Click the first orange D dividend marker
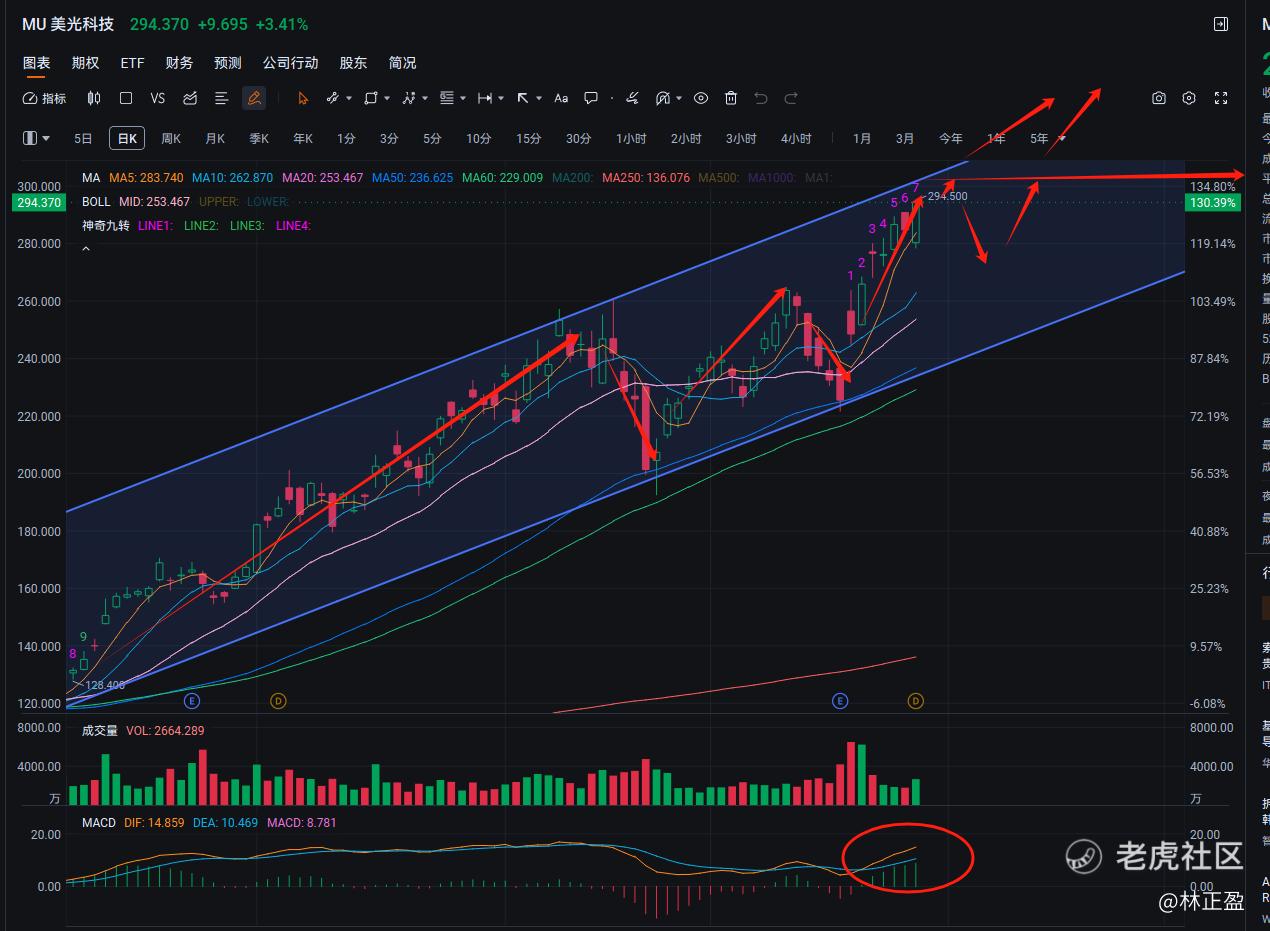This screenshot has width=1270, height=931. 278,701
